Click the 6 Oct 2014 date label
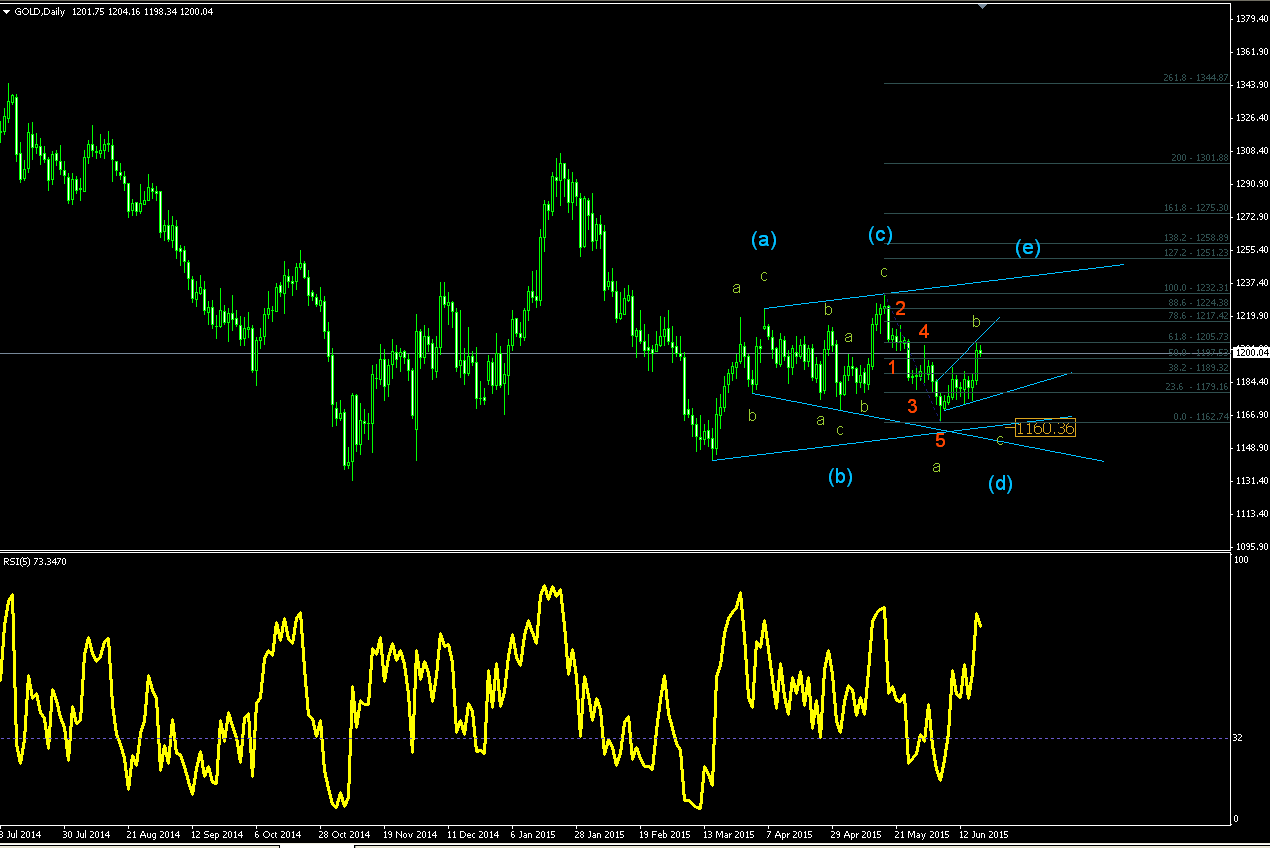This screenshot has height=848, width=1270. (277, 833)
